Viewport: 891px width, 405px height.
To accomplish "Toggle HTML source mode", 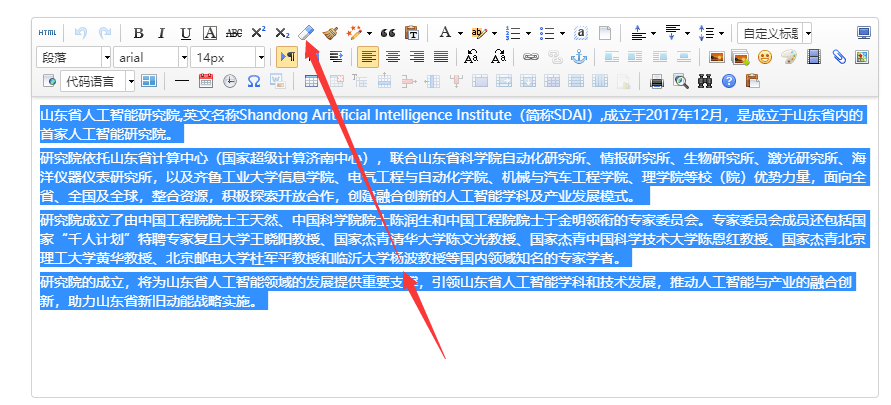I will pos(47,33).
